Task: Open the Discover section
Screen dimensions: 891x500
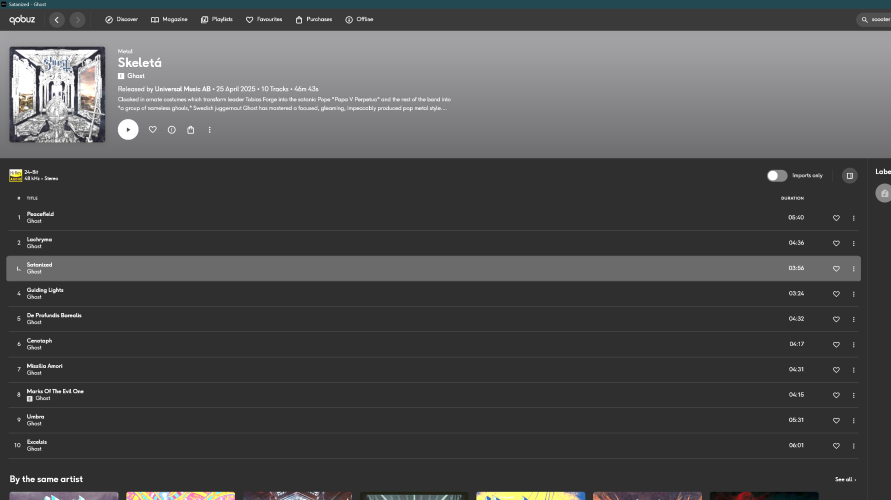Action: (121, 19)
